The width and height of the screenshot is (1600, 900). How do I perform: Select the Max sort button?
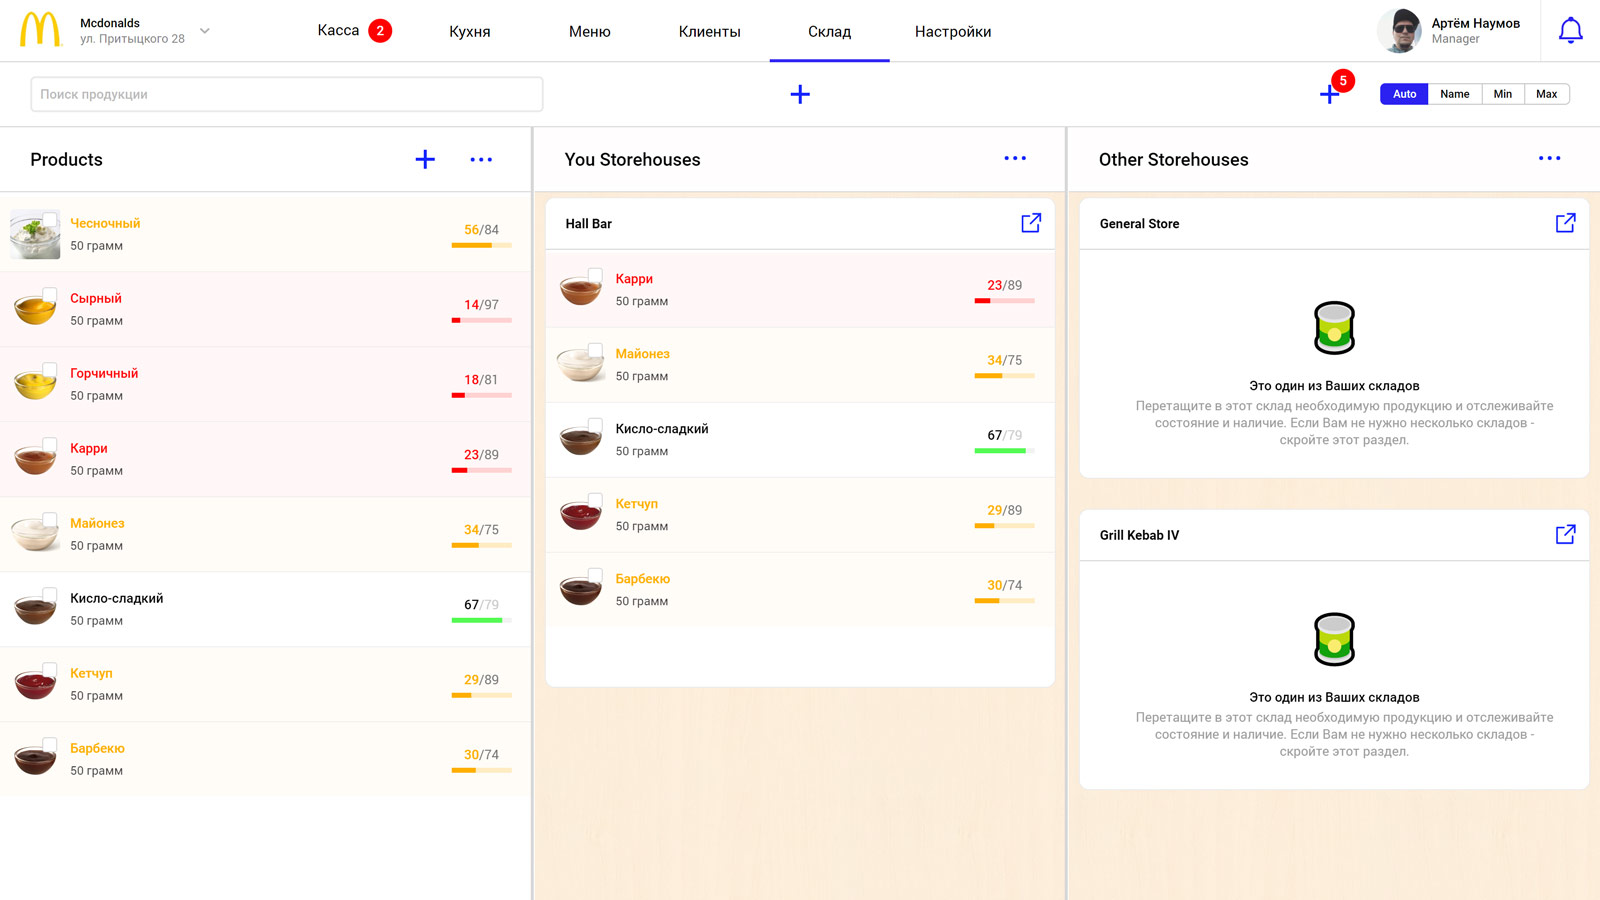point(1546,94)
